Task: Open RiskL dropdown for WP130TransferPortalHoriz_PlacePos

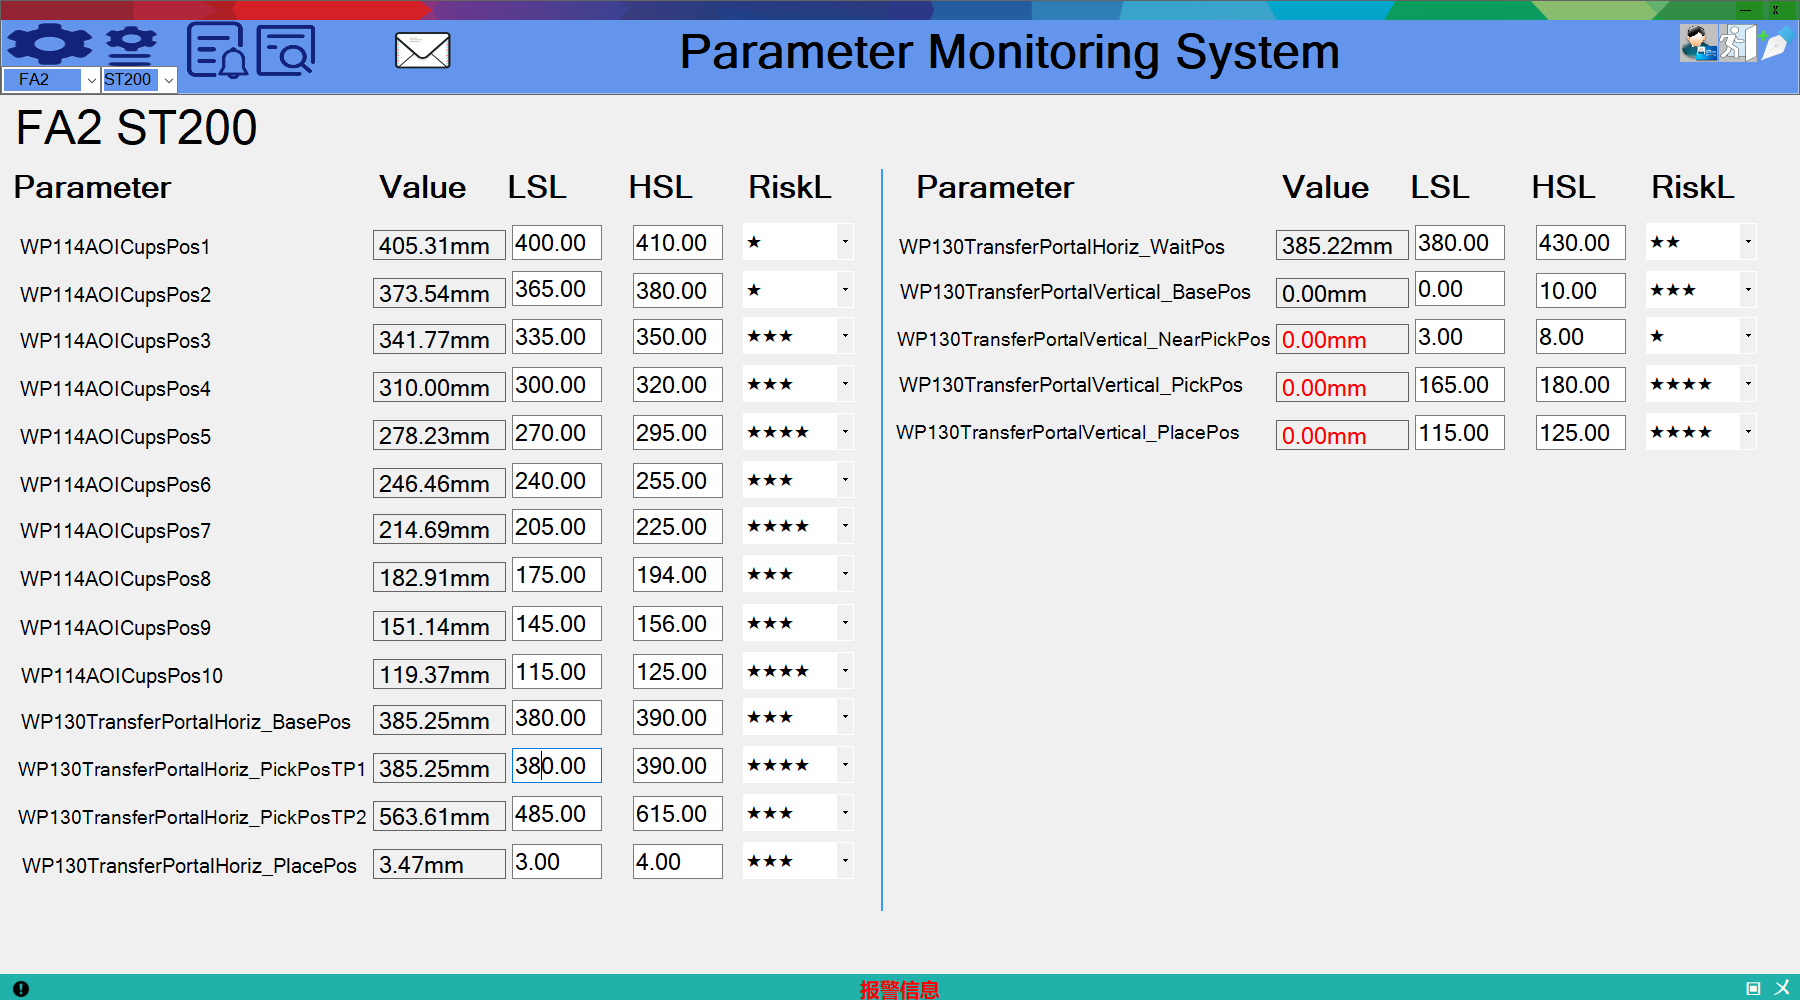Action: (x=845, y=861)
